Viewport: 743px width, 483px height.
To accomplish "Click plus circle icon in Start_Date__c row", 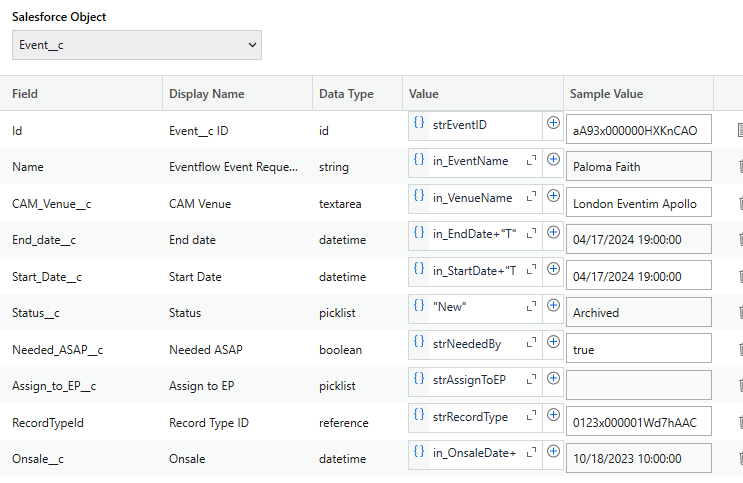I will (x=553, y=269).
